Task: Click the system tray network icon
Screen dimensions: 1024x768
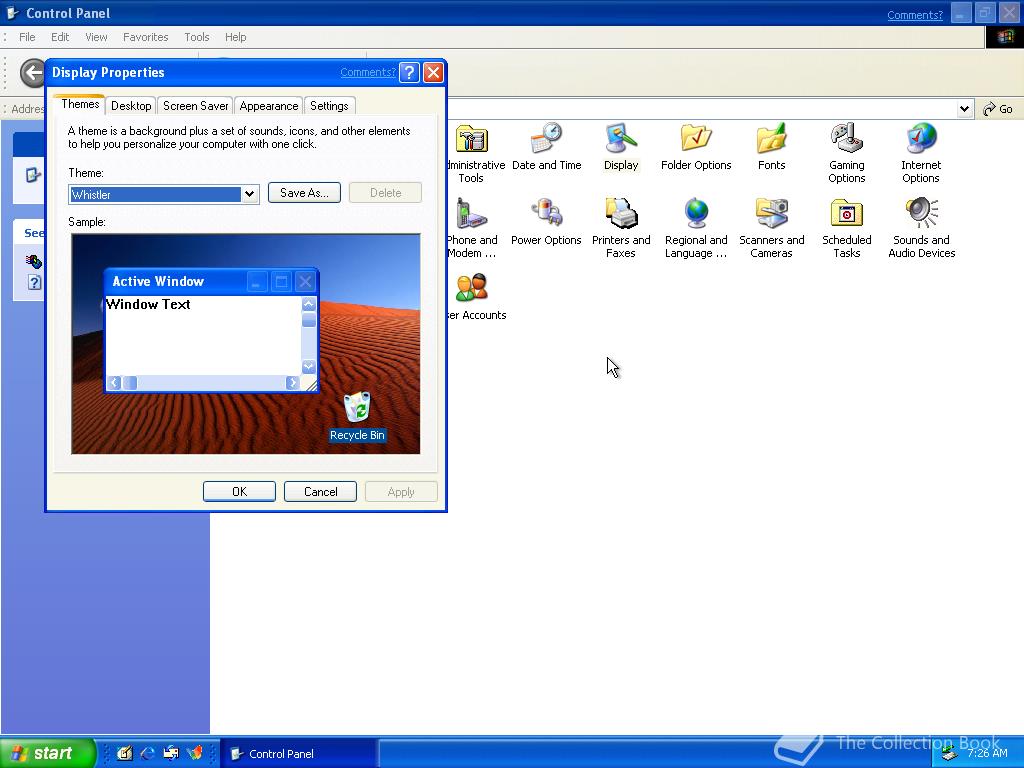Action: click(950, 754)
